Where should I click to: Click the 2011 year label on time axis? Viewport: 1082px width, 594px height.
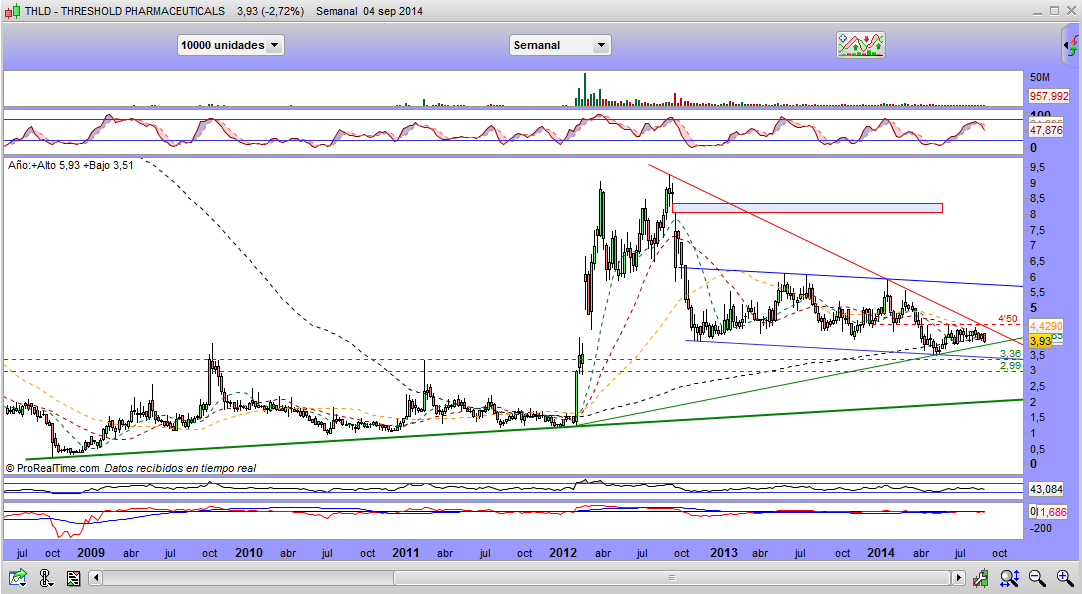point(406,553)
